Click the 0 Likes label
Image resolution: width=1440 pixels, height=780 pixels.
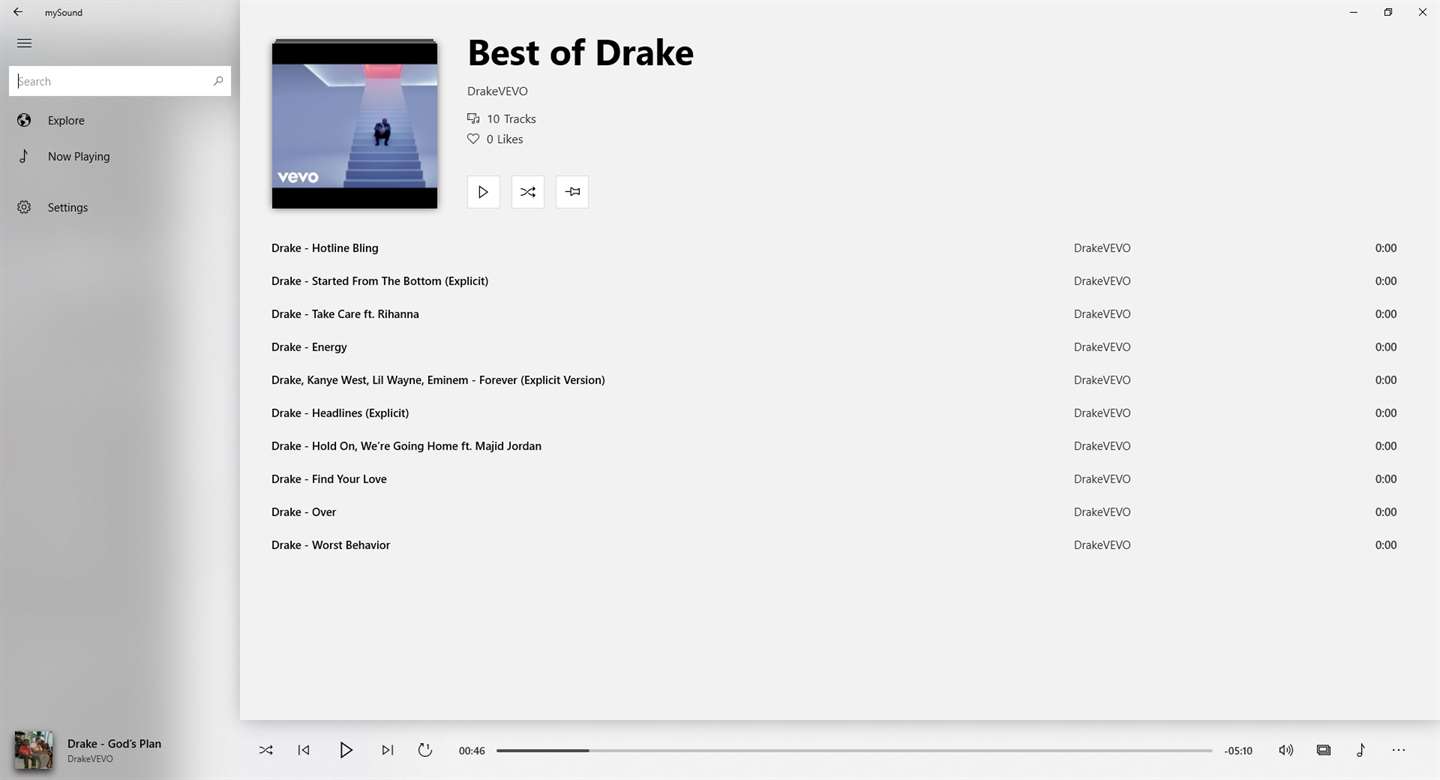pyautogui.click(x=505, y=139)
